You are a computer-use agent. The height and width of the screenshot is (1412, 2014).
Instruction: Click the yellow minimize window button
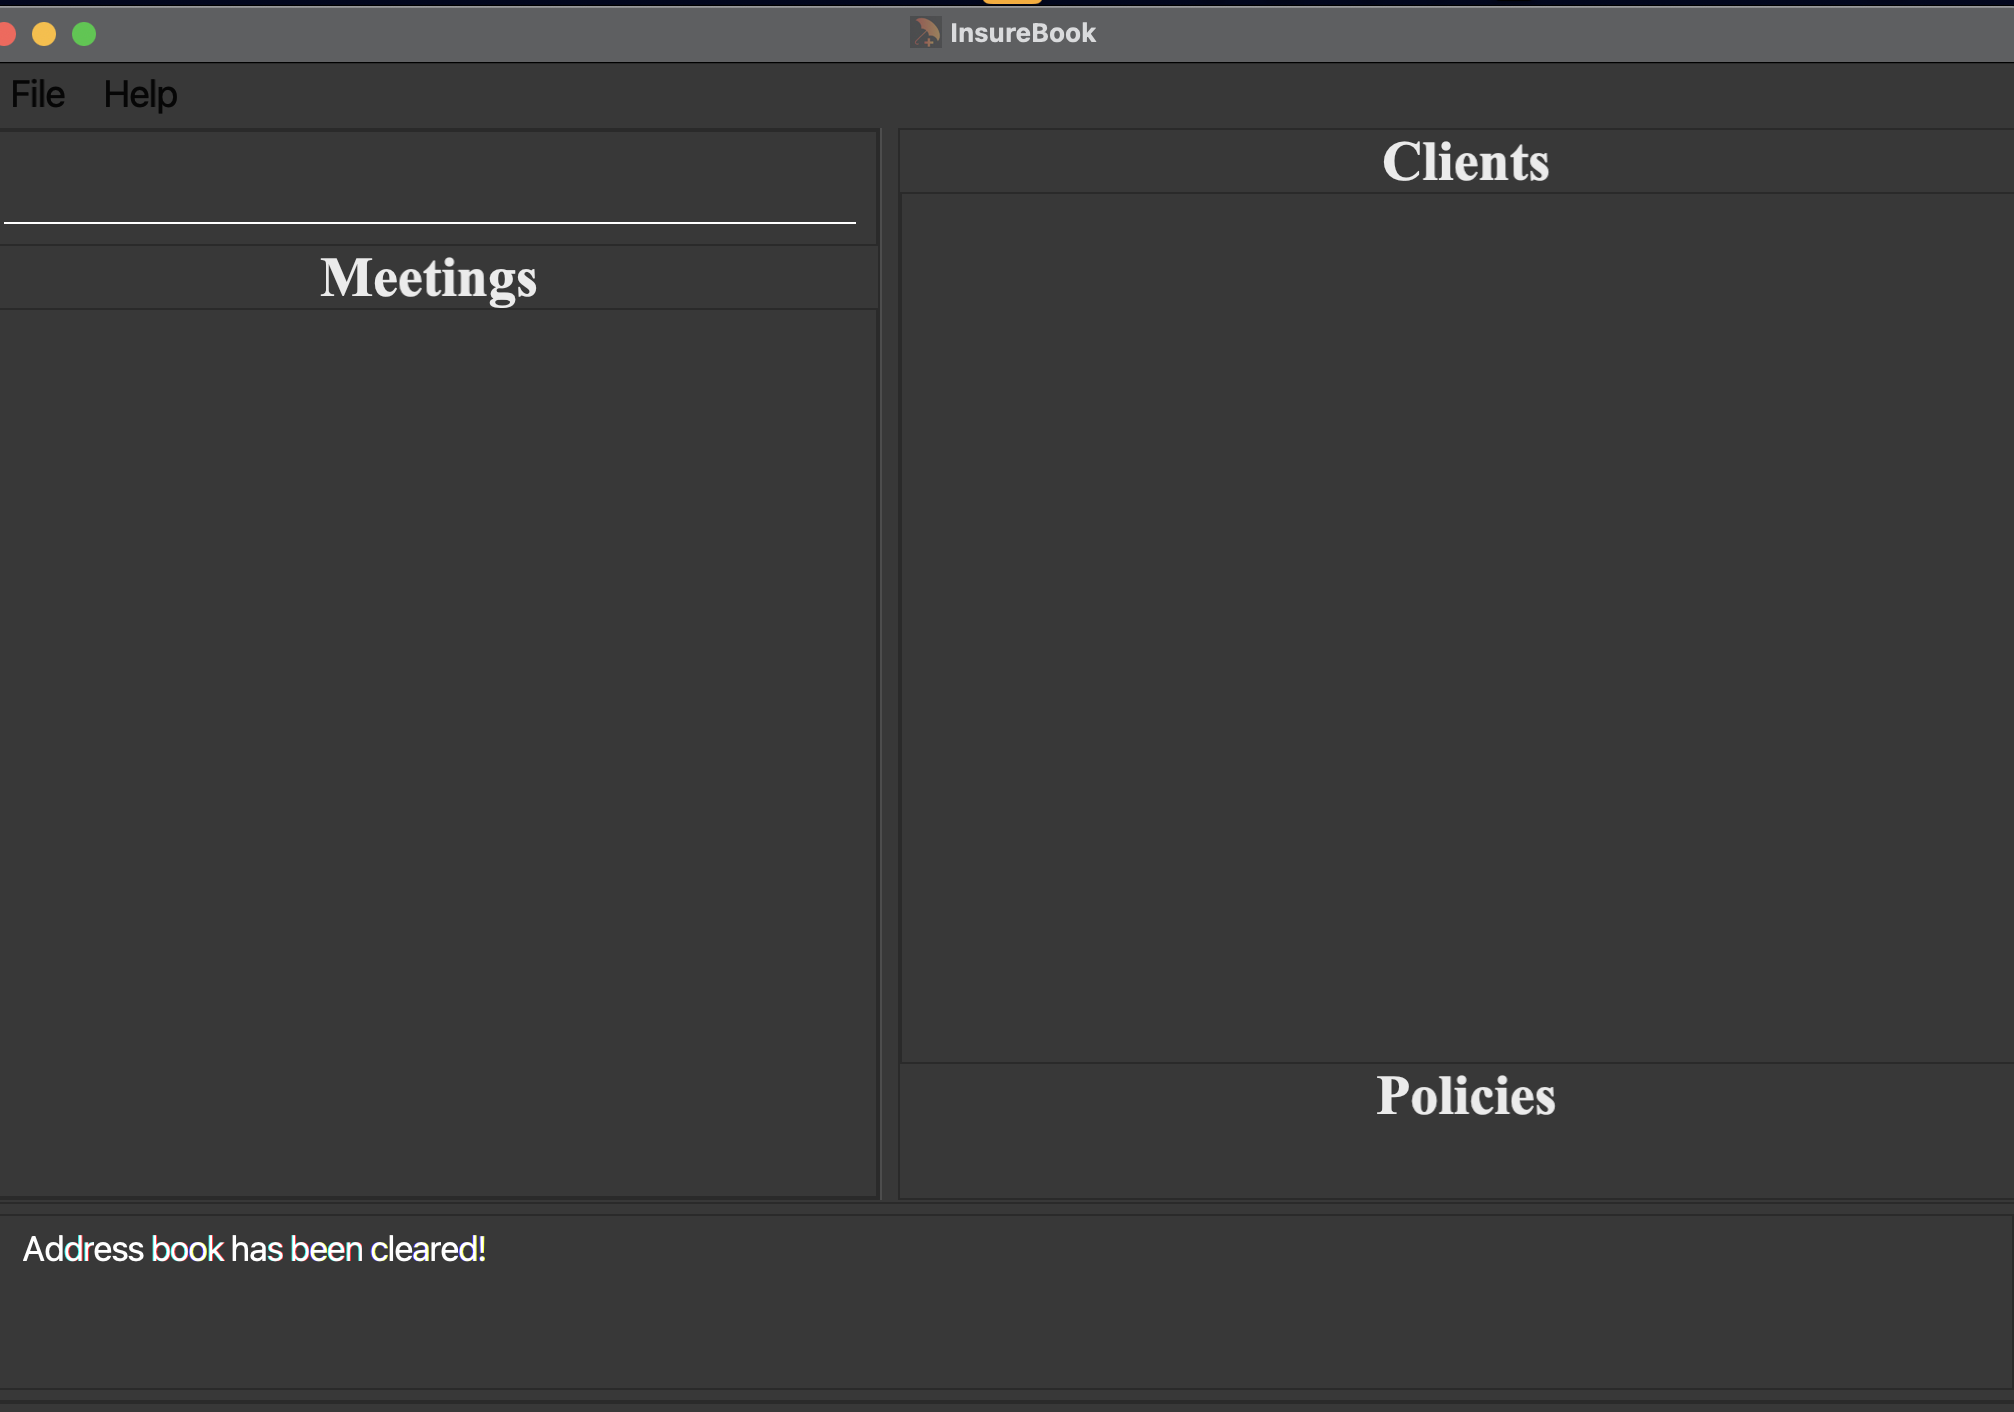click(x=44, y=34)
